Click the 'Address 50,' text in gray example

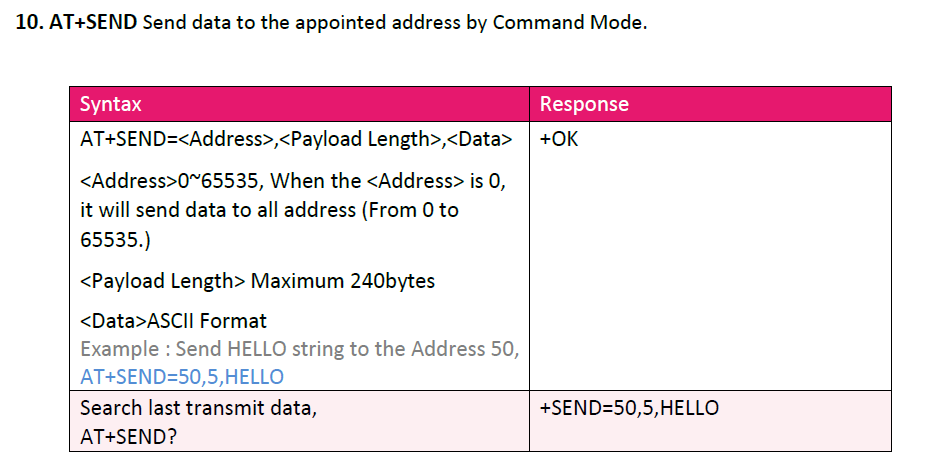(465, 349)
